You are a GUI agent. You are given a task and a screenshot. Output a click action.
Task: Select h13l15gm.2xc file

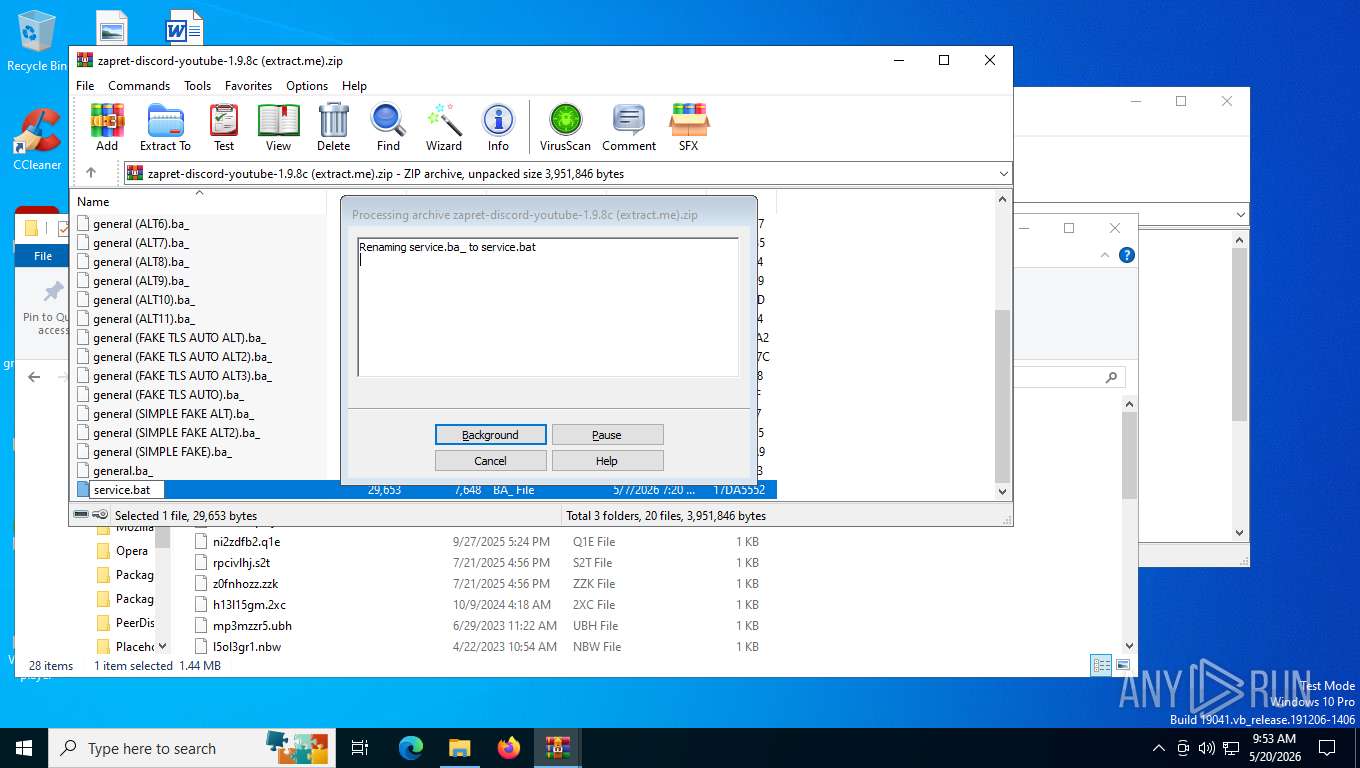249,605
